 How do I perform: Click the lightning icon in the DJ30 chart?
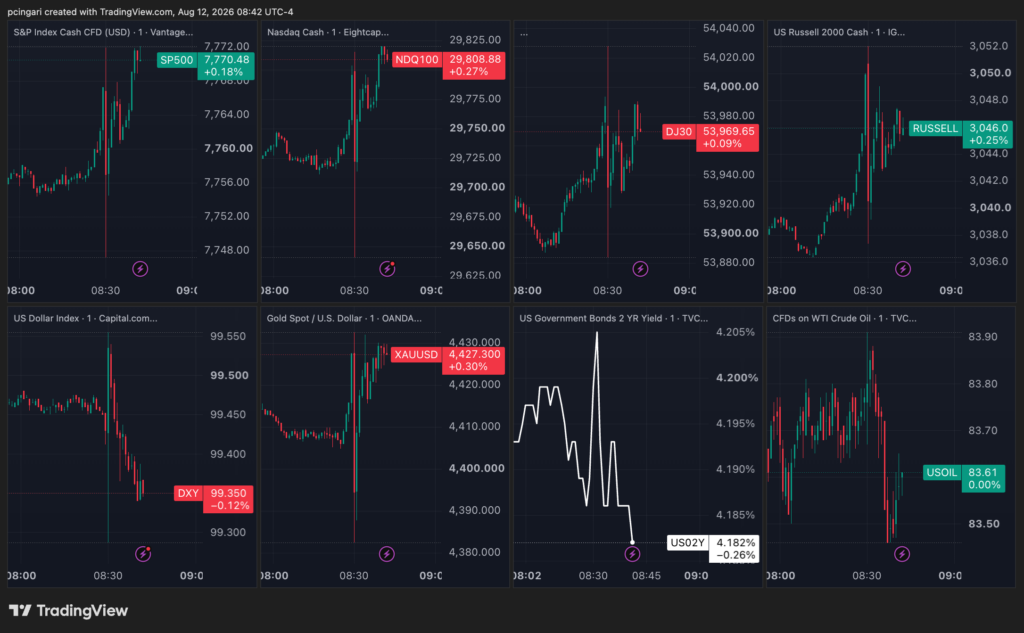[640, 268]
